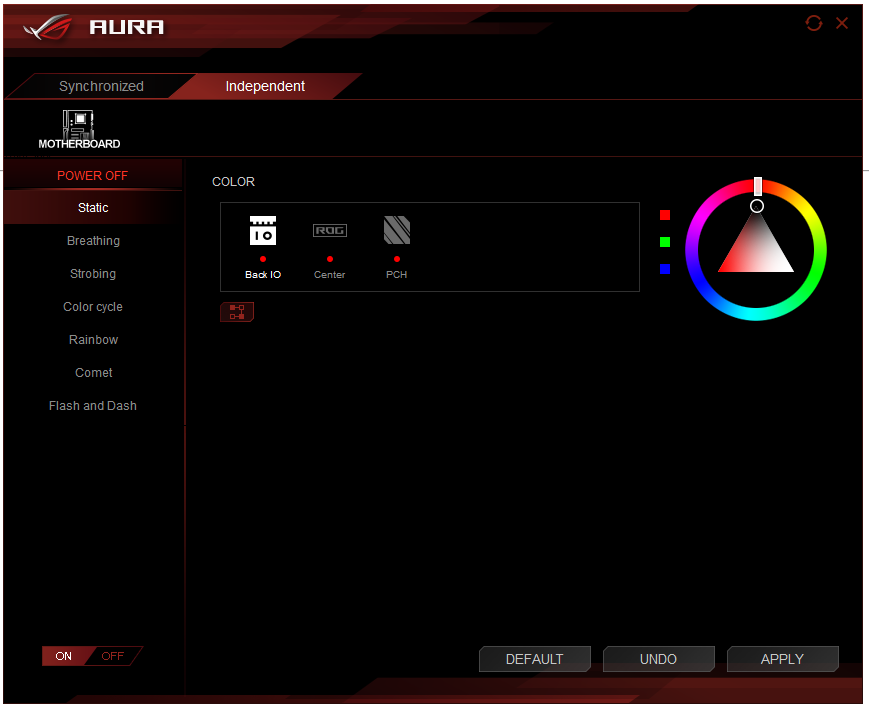869x709 pixels.
Task: Click the UNDO button
Action: click(x=658, y=659)
